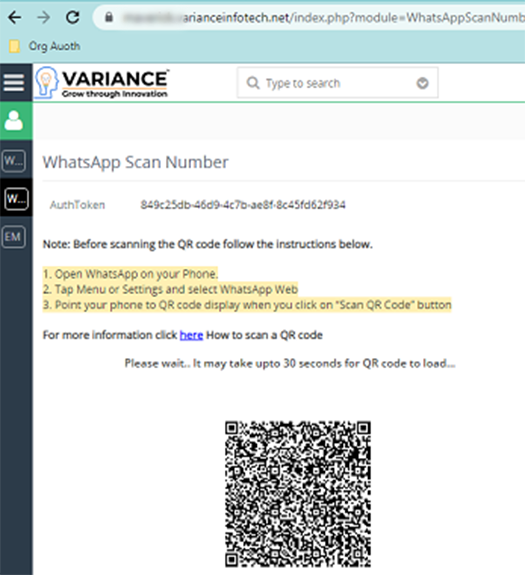This screenshot has width=525, height=575.
Task: Click the AuthToken label
Action: pyautogui.click(x=77, y=205)
